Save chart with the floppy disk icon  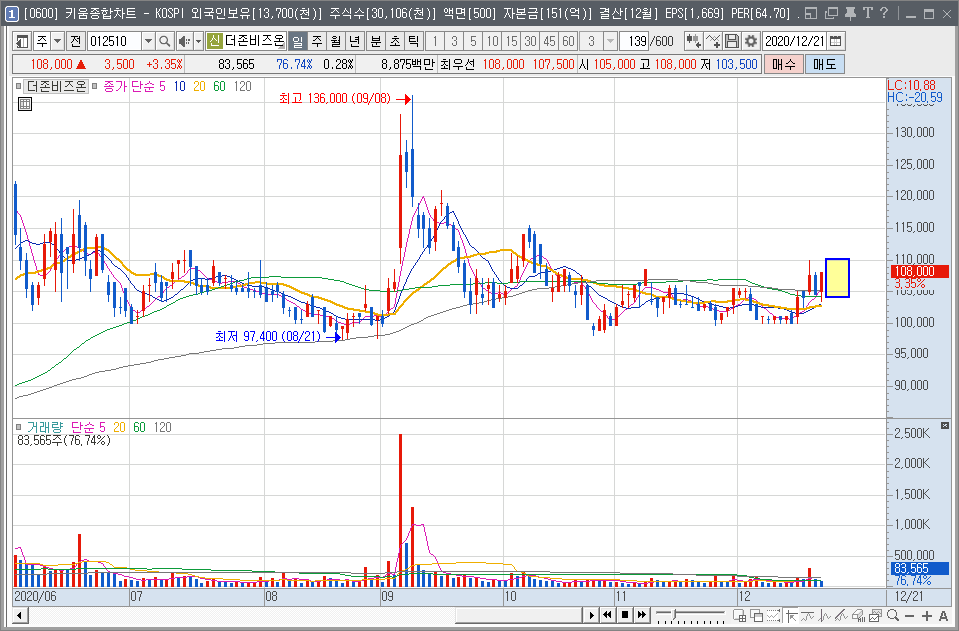click(x=731, y=41)
